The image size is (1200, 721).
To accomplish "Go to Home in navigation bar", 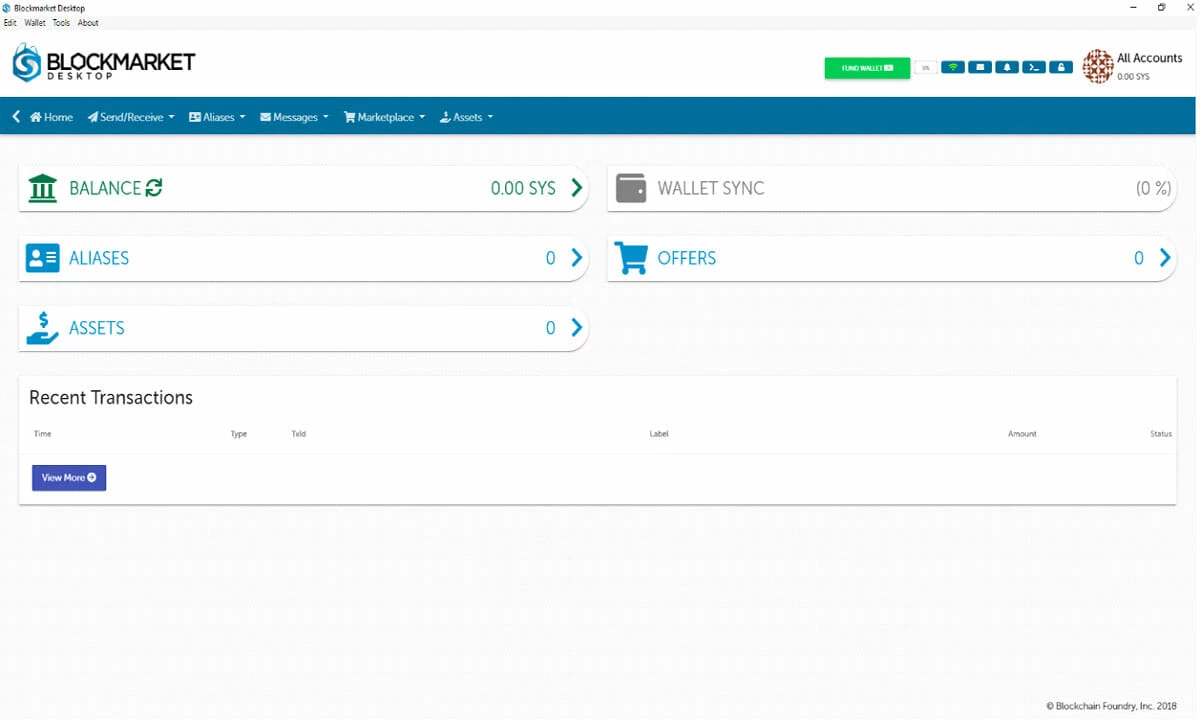I will (52, 117).
